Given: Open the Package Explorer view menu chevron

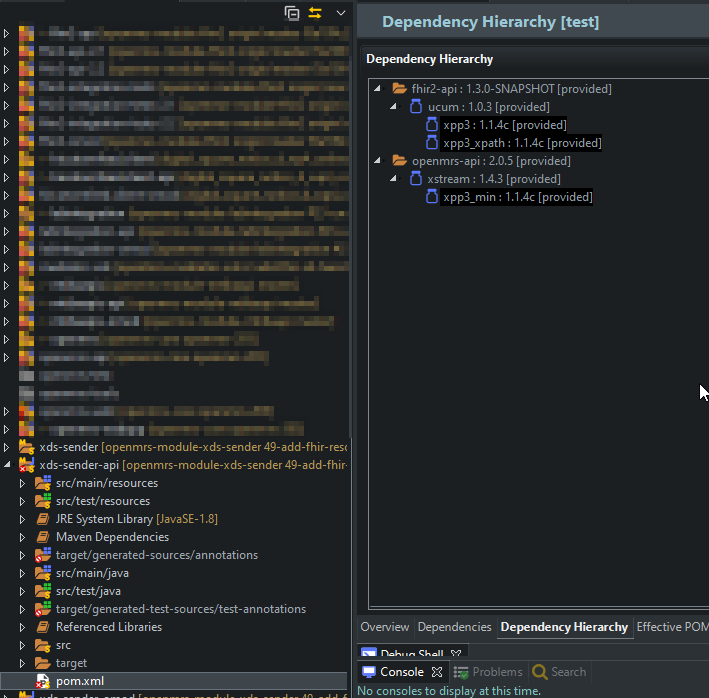Looking at the screenshot, I should pos(341,13).
